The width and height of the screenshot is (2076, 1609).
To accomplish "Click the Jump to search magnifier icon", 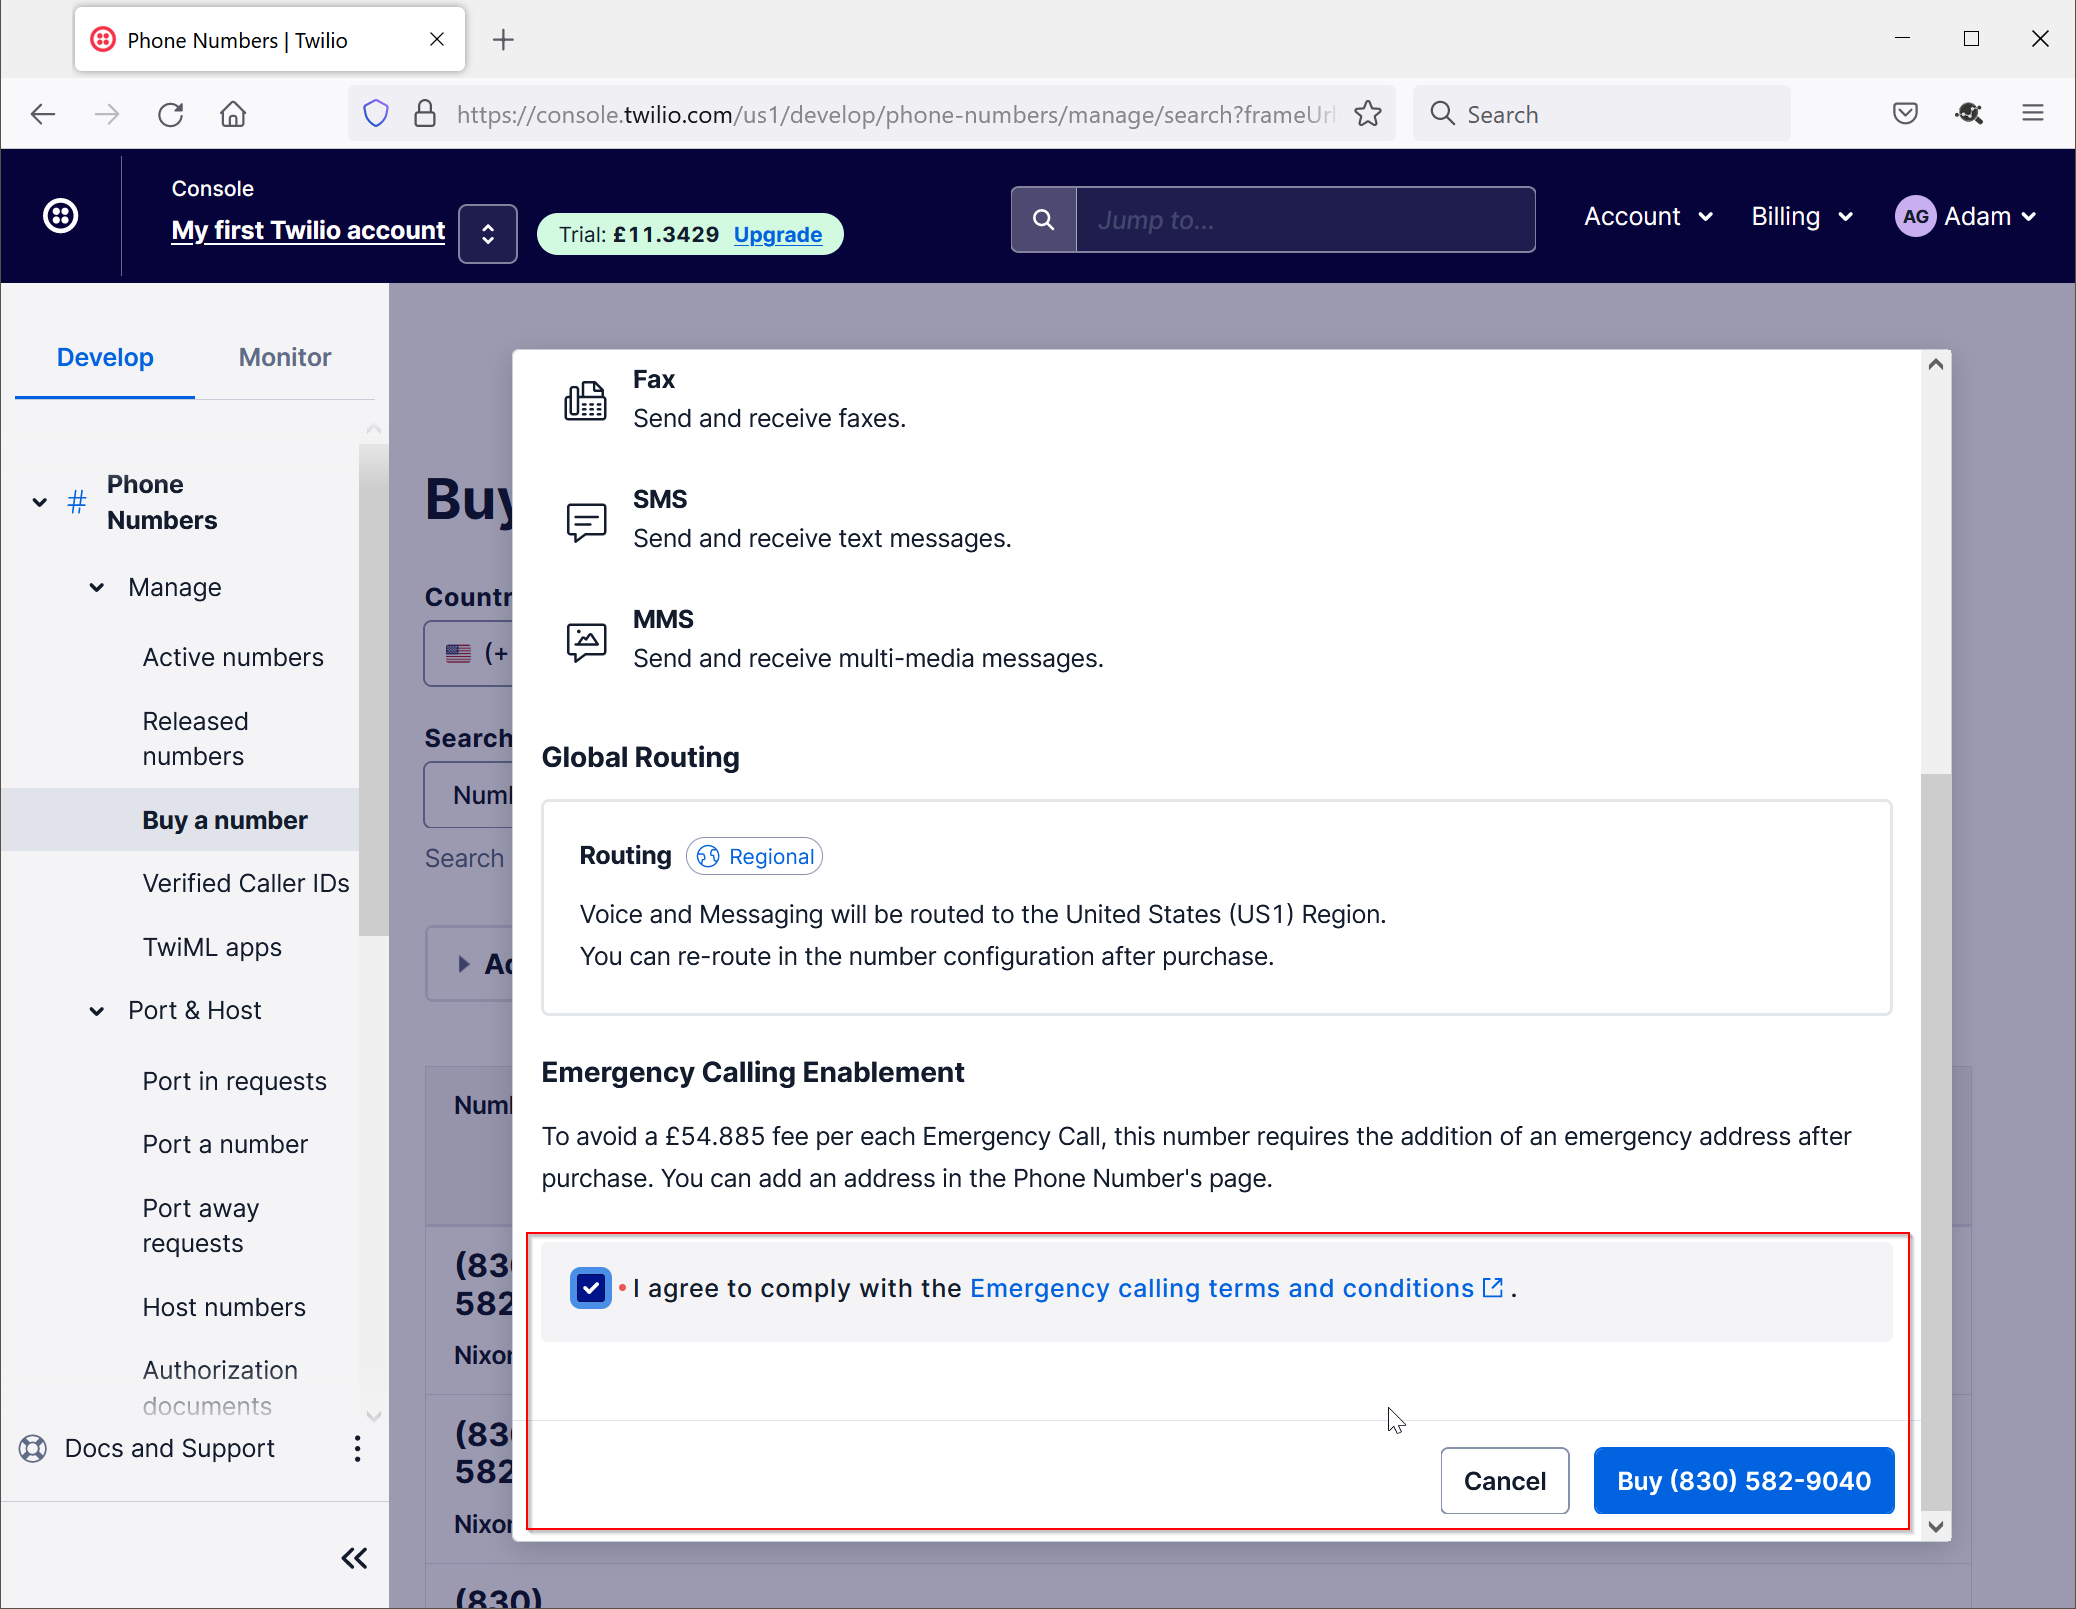I will click(x=1043, y=220).
